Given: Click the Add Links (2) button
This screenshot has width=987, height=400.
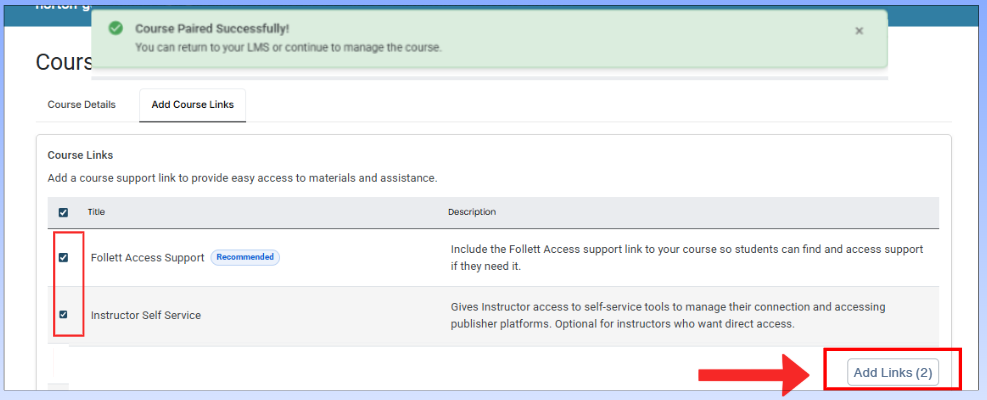Looking at the screenshot, I should click(892, 373).
